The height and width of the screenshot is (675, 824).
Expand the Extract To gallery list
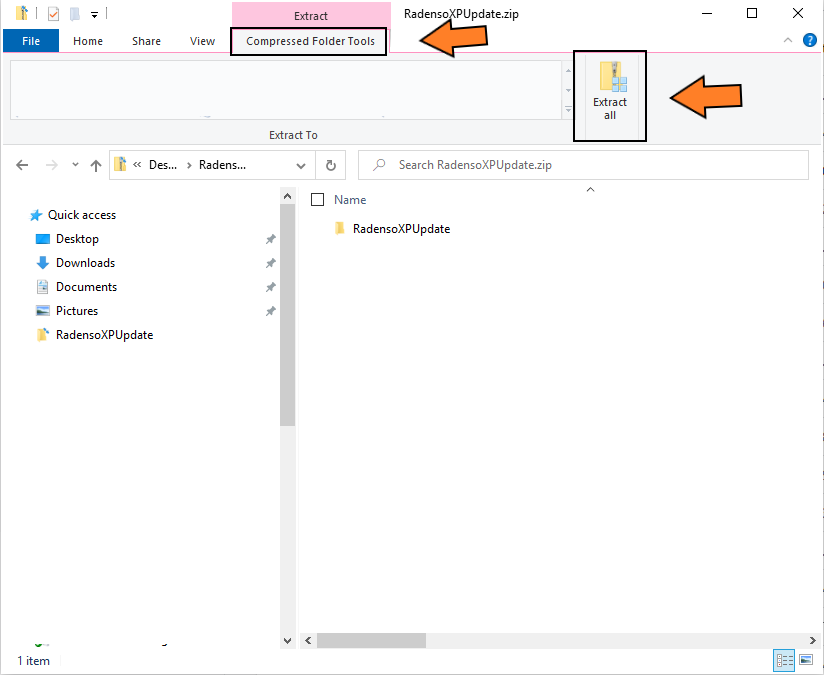(x=568, y=110)
